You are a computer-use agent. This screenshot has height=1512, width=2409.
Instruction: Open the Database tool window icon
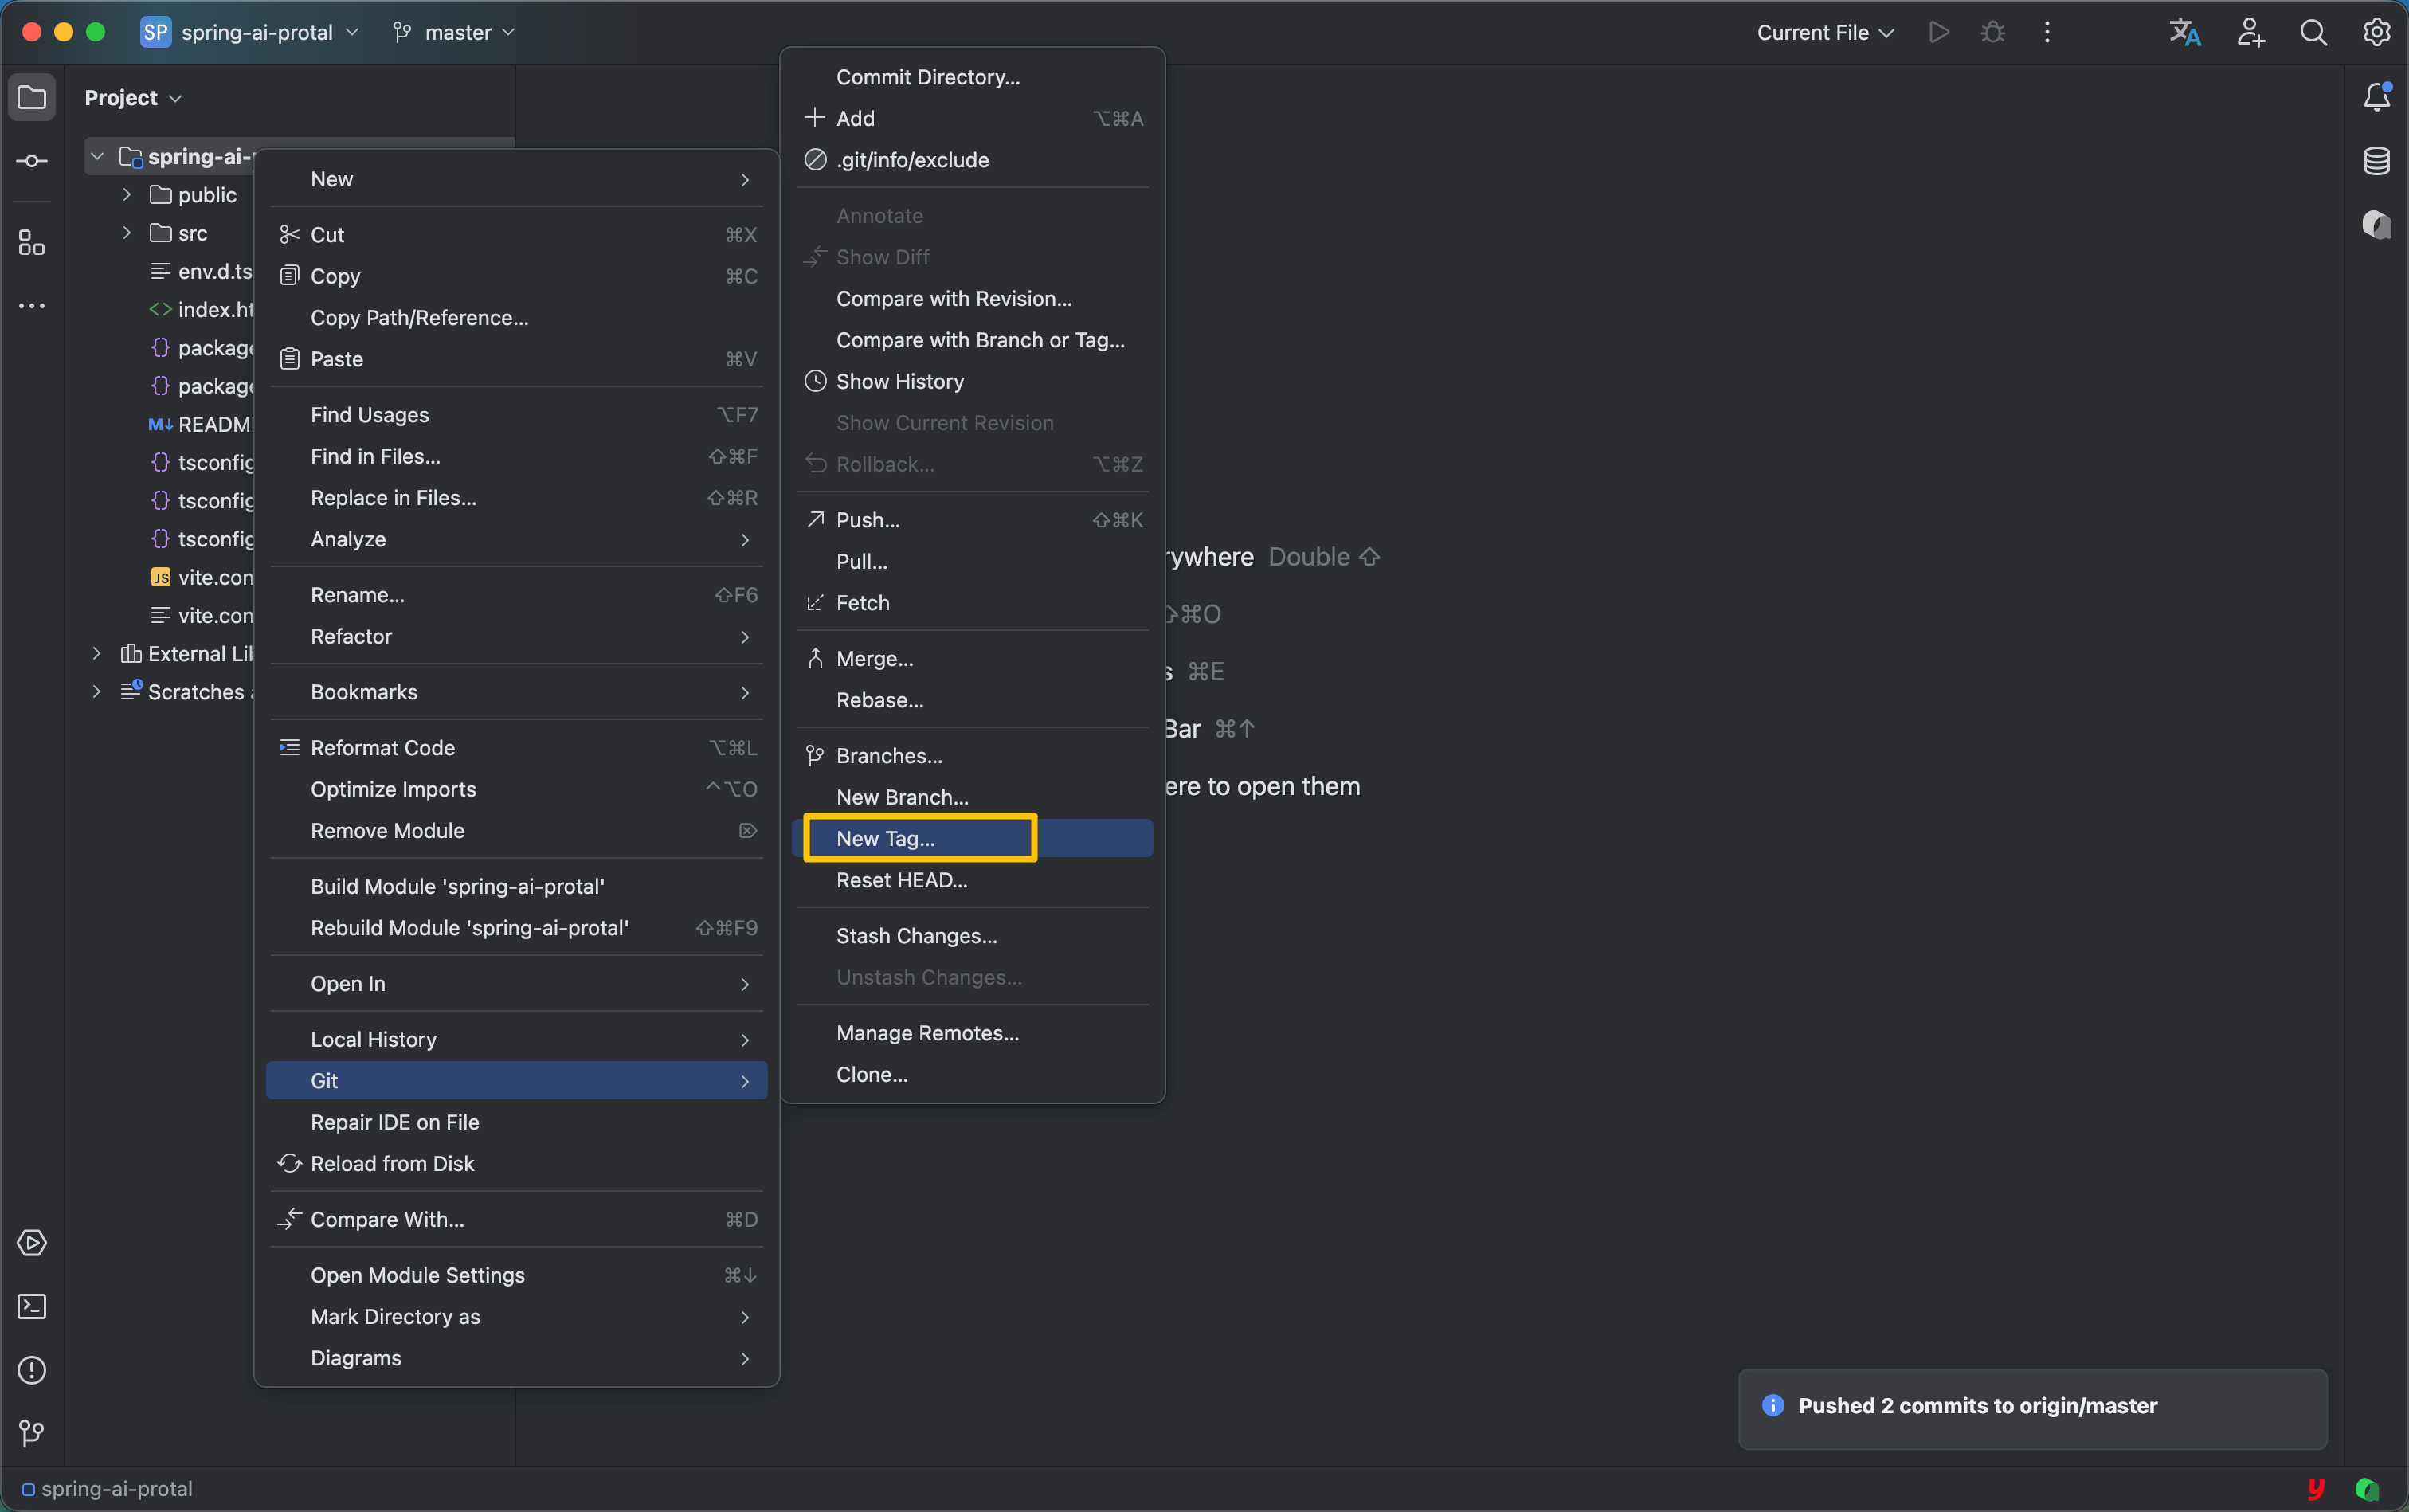click(2376, 161)
